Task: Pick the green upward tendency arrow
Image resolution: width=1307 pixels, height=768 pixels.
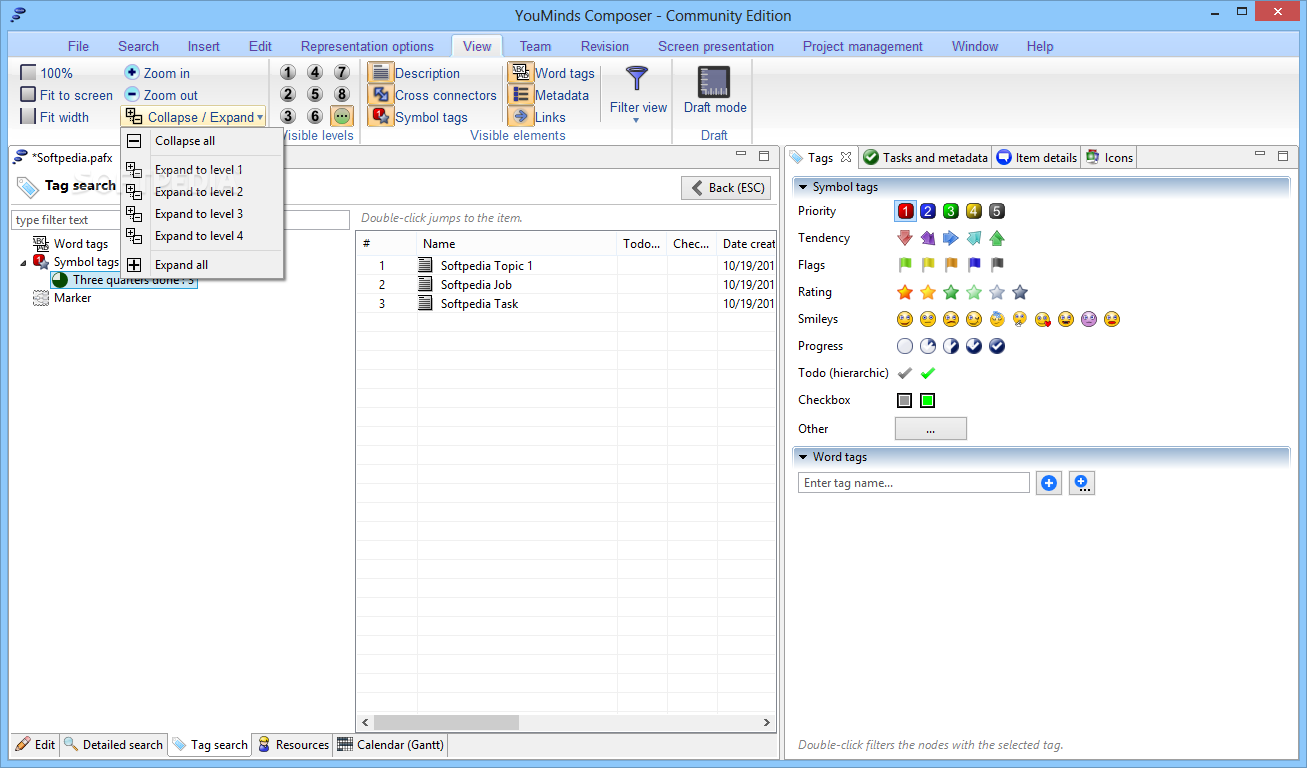Action: (997, 238)
